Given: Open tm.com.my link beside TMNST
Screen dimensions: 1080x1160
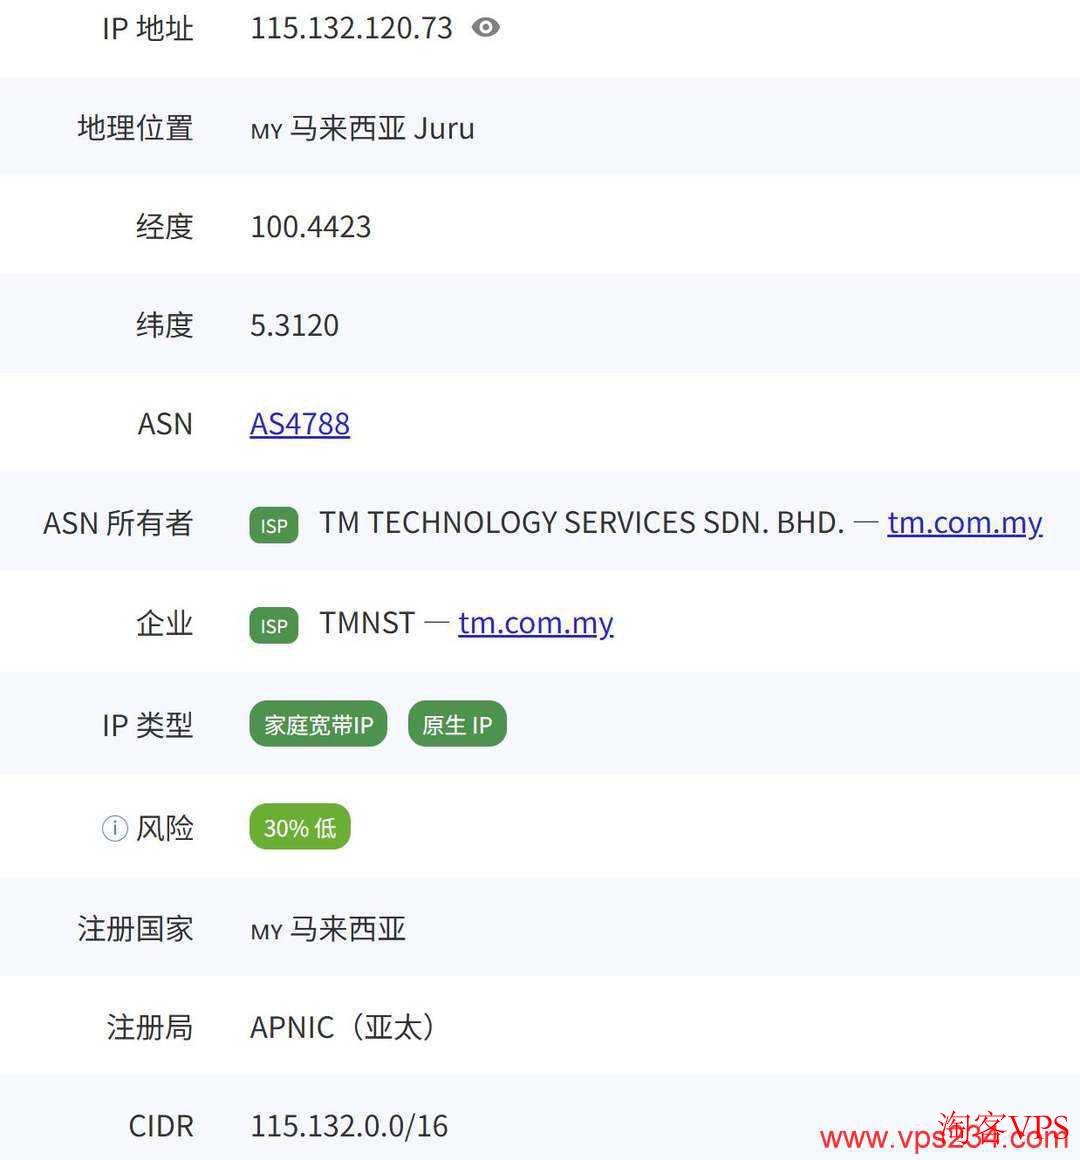Looking at the screenshot, I should tap(536, 624).
